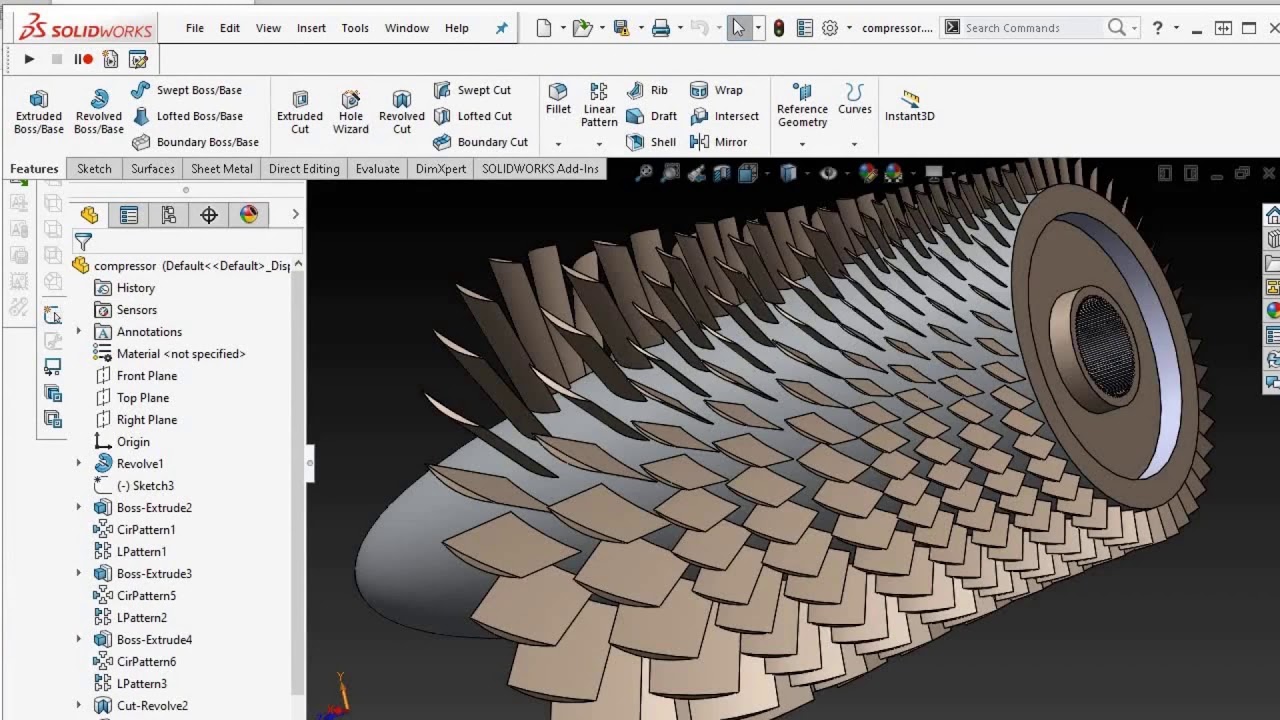Select the Lofted Boss/Base tool
1280x720 pixels.
coord(187,116)
